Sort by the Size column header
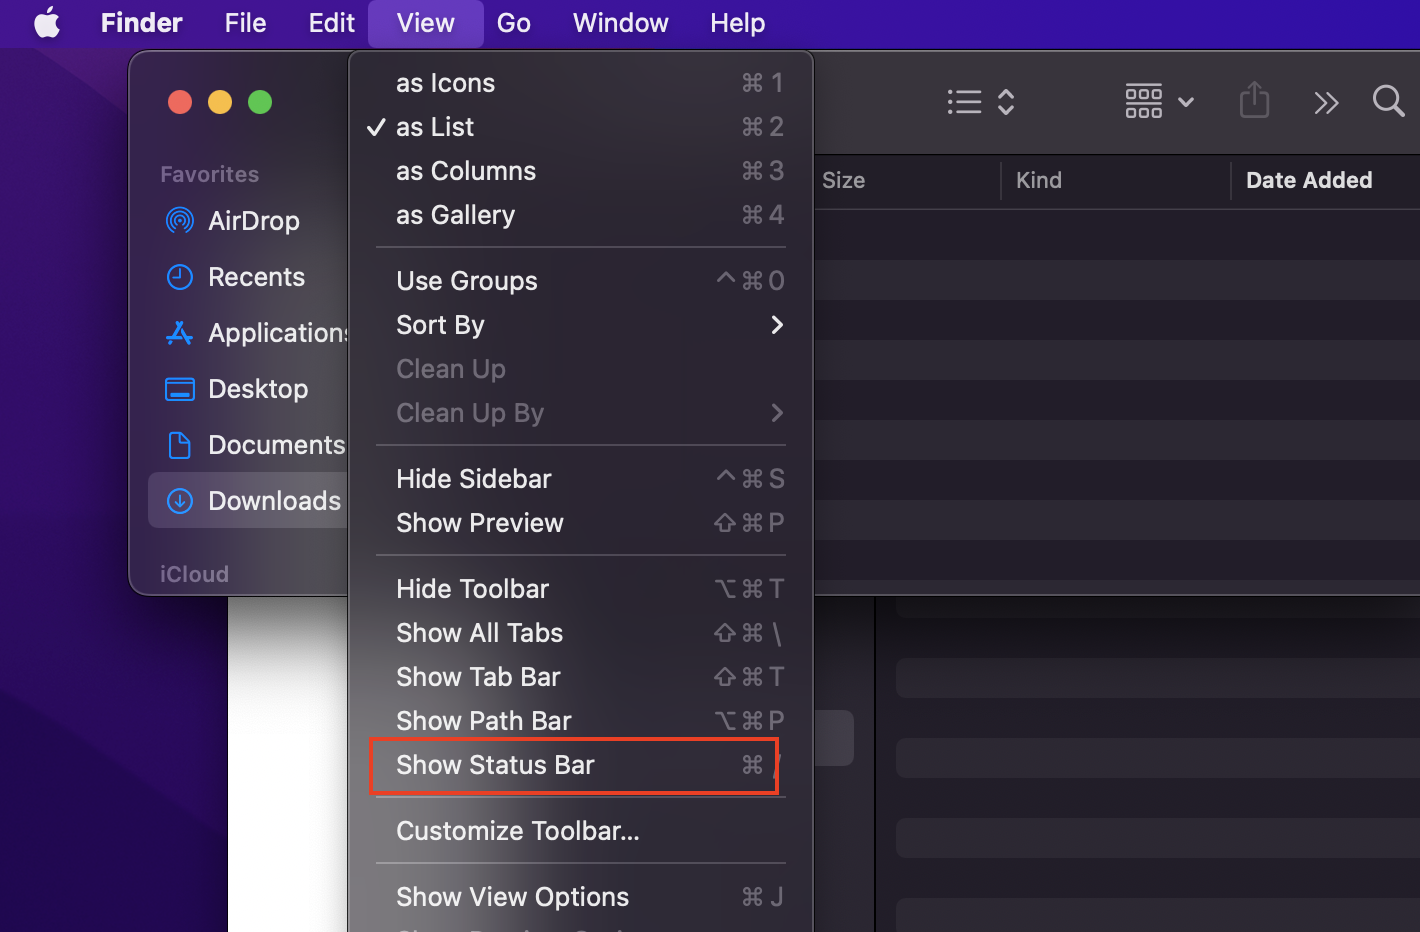 click(843, 180)
